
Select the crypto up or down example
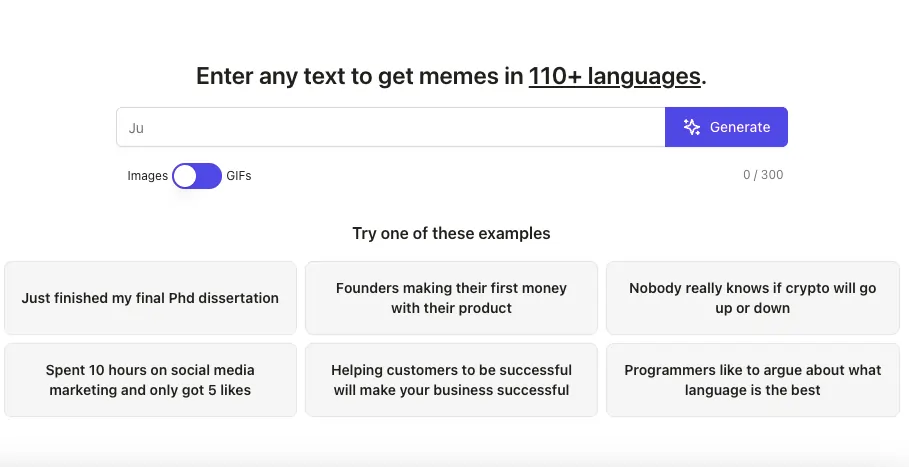click(x=752, y=298)
